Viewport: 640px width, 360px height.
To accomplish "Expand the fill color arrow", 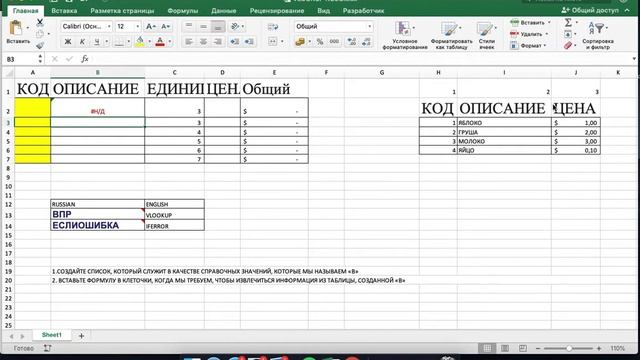I will (x=149, y=42).
